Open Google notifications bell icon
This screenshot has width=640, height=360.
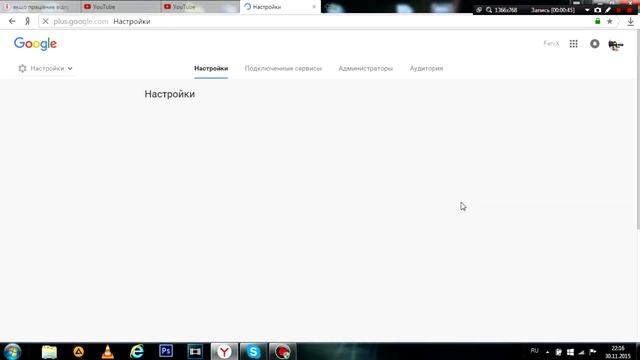tap(595, 44)
